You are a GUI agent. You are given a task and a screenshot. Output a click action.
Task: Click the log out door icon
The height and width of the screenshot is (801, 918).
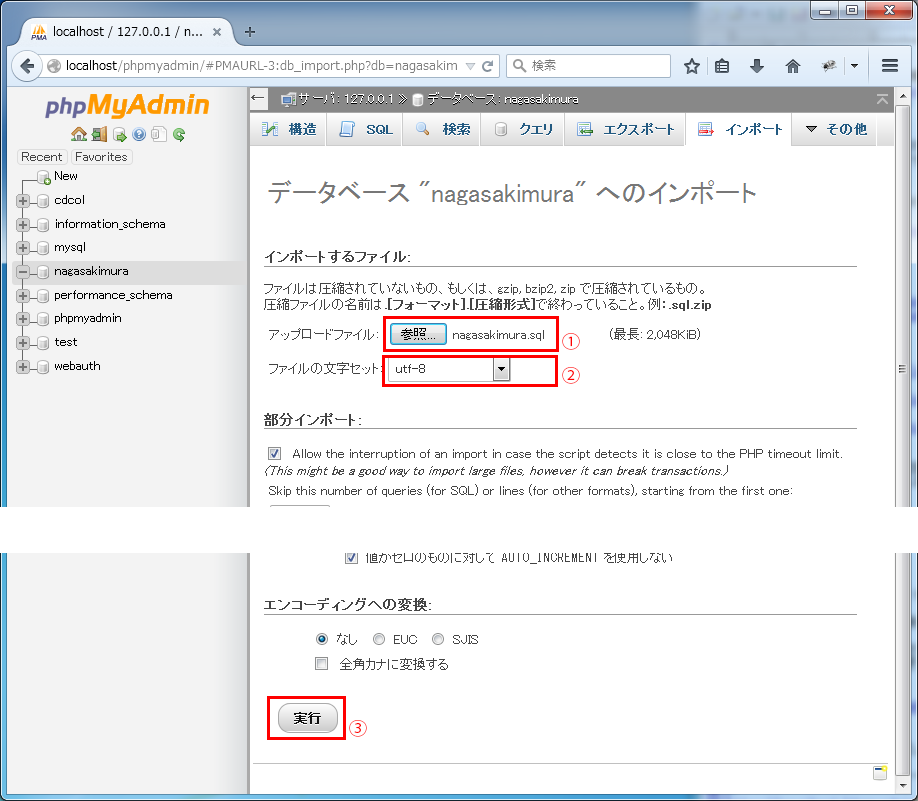pos(99,134)
